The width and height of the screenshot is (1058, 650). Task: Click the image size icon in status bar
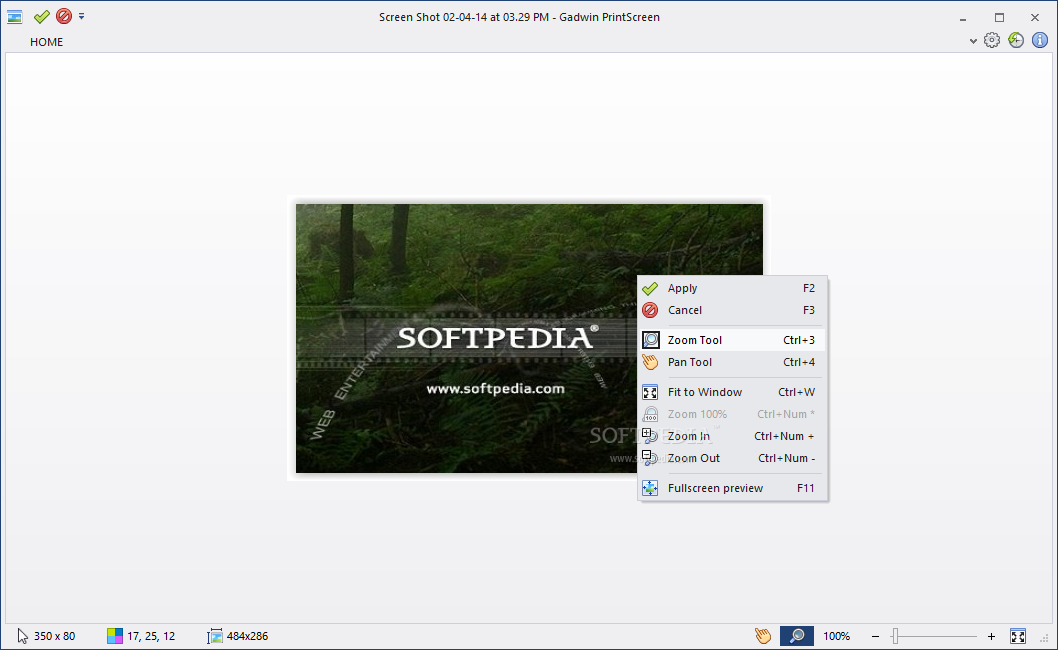[x=215, y=636]
